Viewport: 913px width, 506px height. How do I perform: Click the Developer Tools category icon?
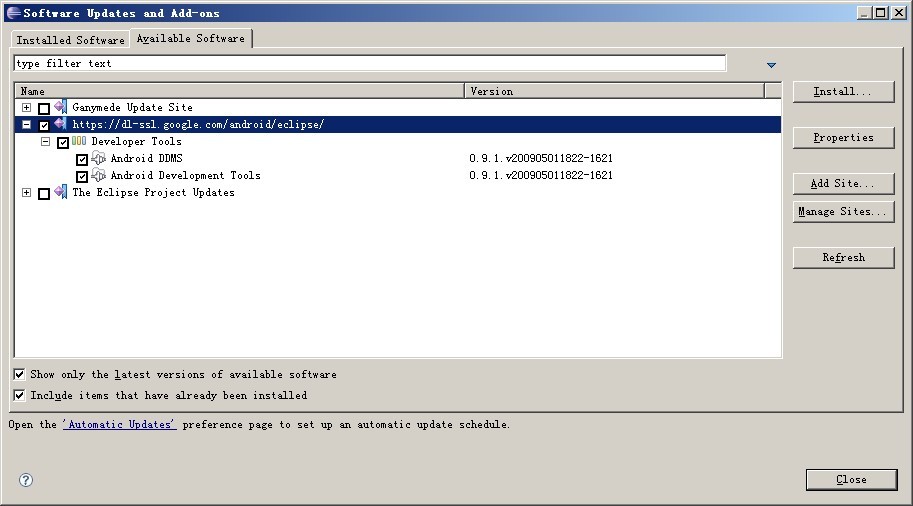(79, 141)
